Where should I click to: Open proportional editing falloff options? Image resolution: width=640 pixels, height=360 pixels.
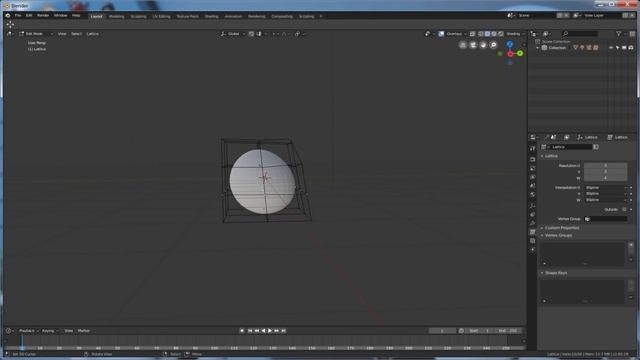[x=285, y=34]
